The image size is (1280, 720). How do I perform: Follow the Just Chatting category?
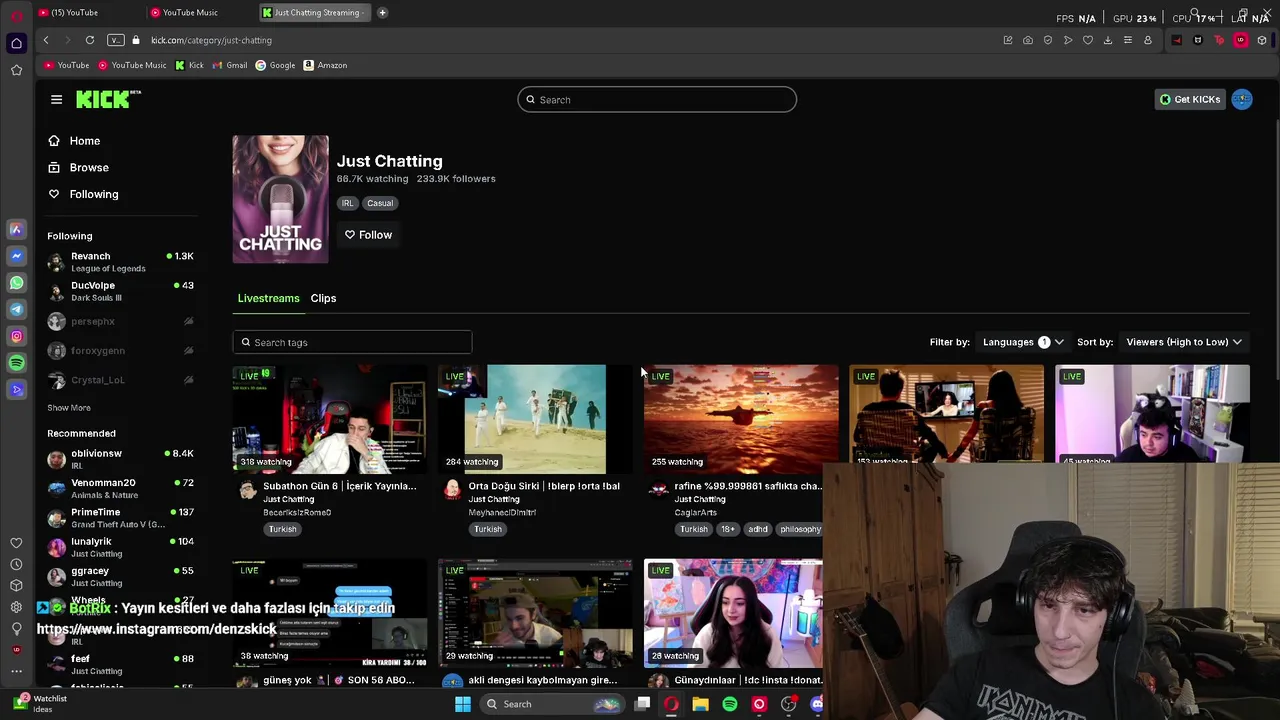[368, 235]
